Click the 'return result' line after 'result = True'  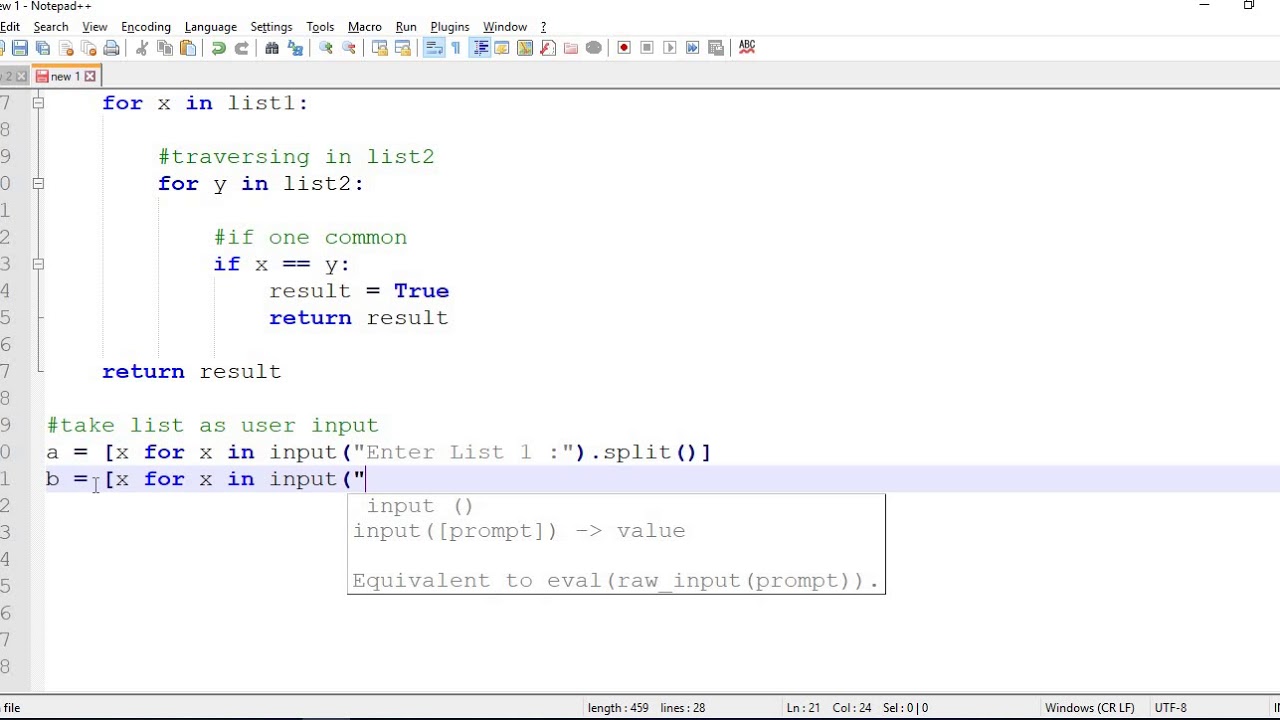pos(359,318)
